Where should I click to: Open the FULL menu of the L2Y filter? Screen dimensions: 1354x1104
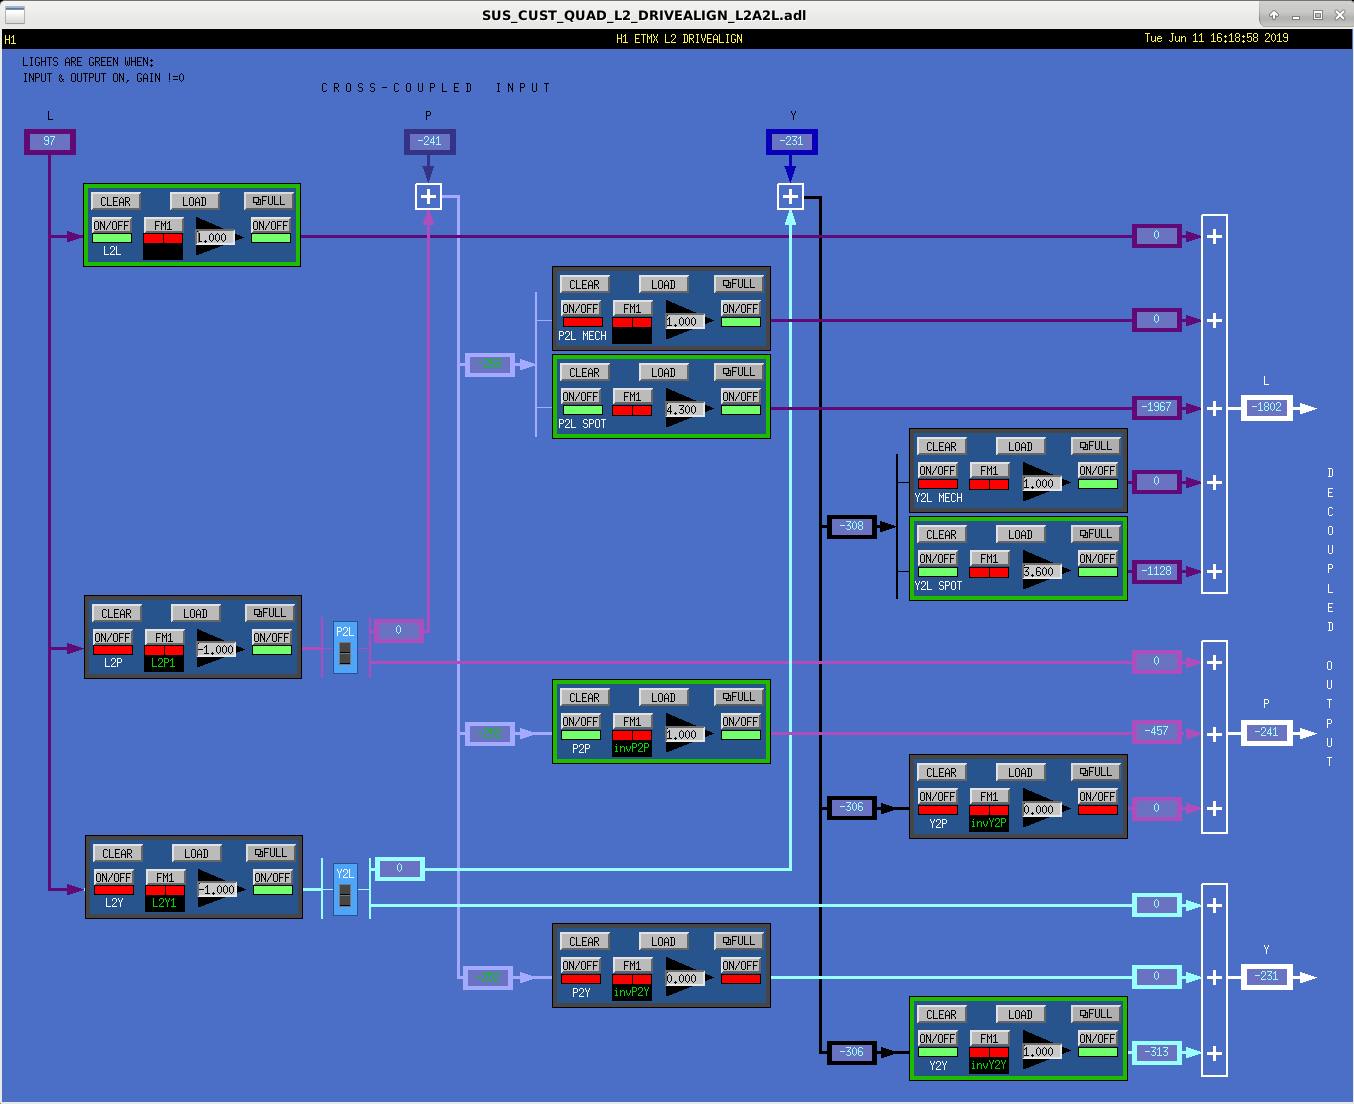click(x=271, y=853)
